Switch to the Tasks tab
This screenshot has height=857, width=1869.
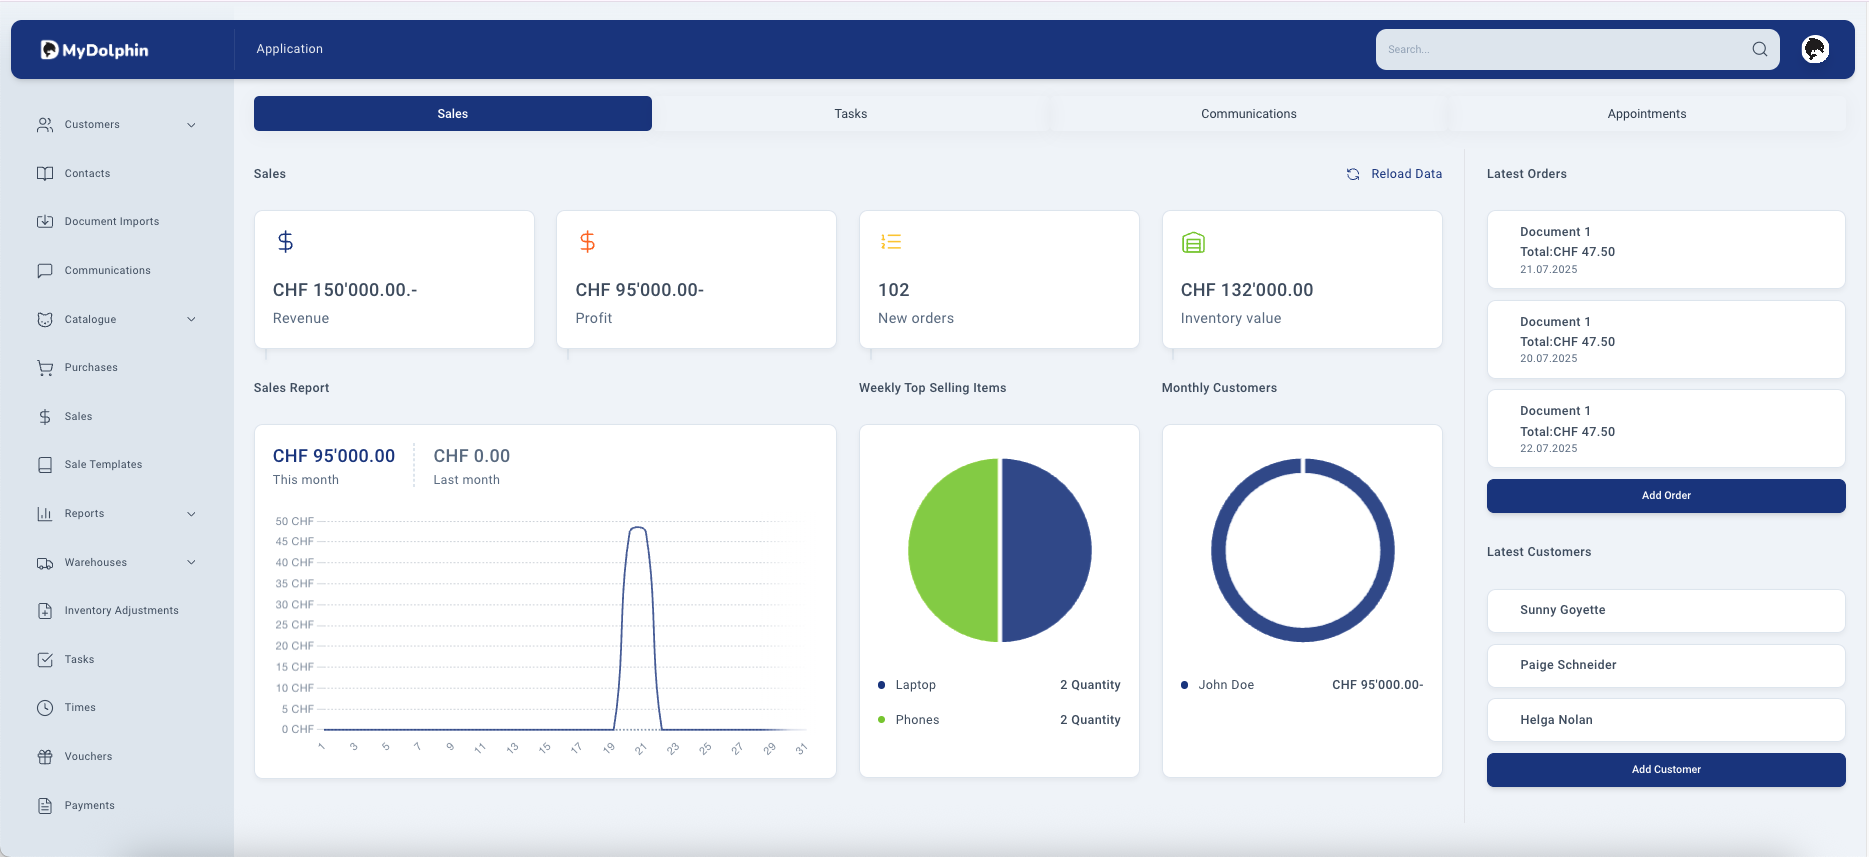click(x=850, y=114)
